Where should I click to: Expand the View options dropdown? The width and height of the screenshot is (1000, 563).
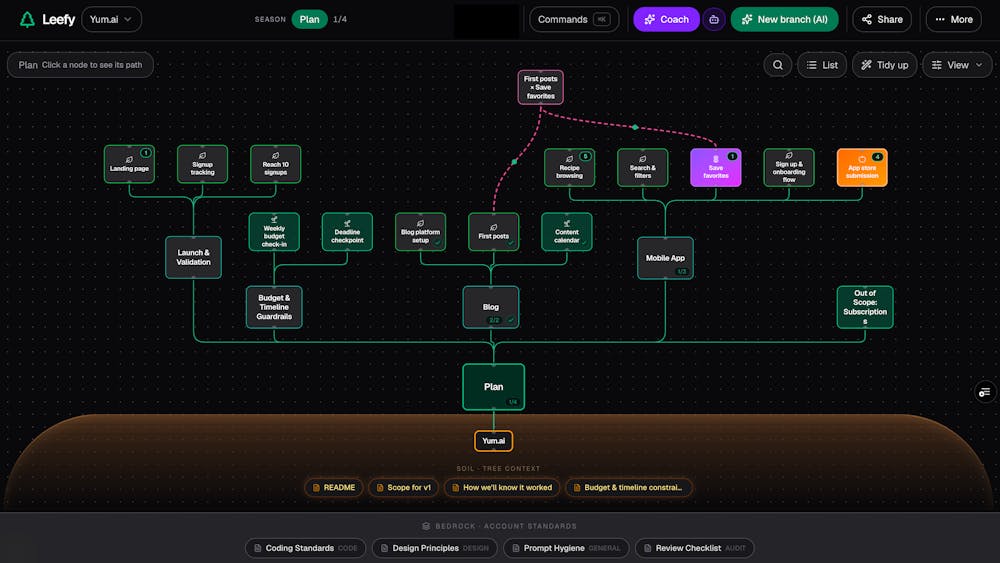[x=957, y=65]
